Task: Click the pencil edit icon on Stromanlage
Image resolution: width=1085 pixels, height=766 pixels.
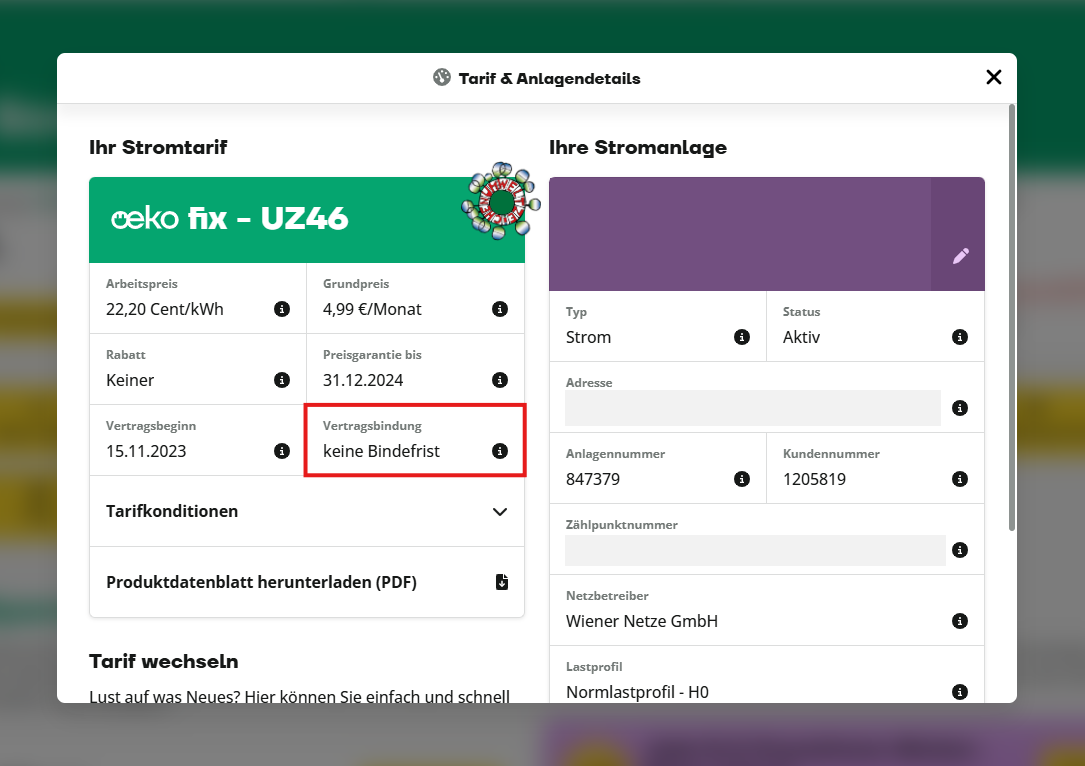Action: coord(960,256)
